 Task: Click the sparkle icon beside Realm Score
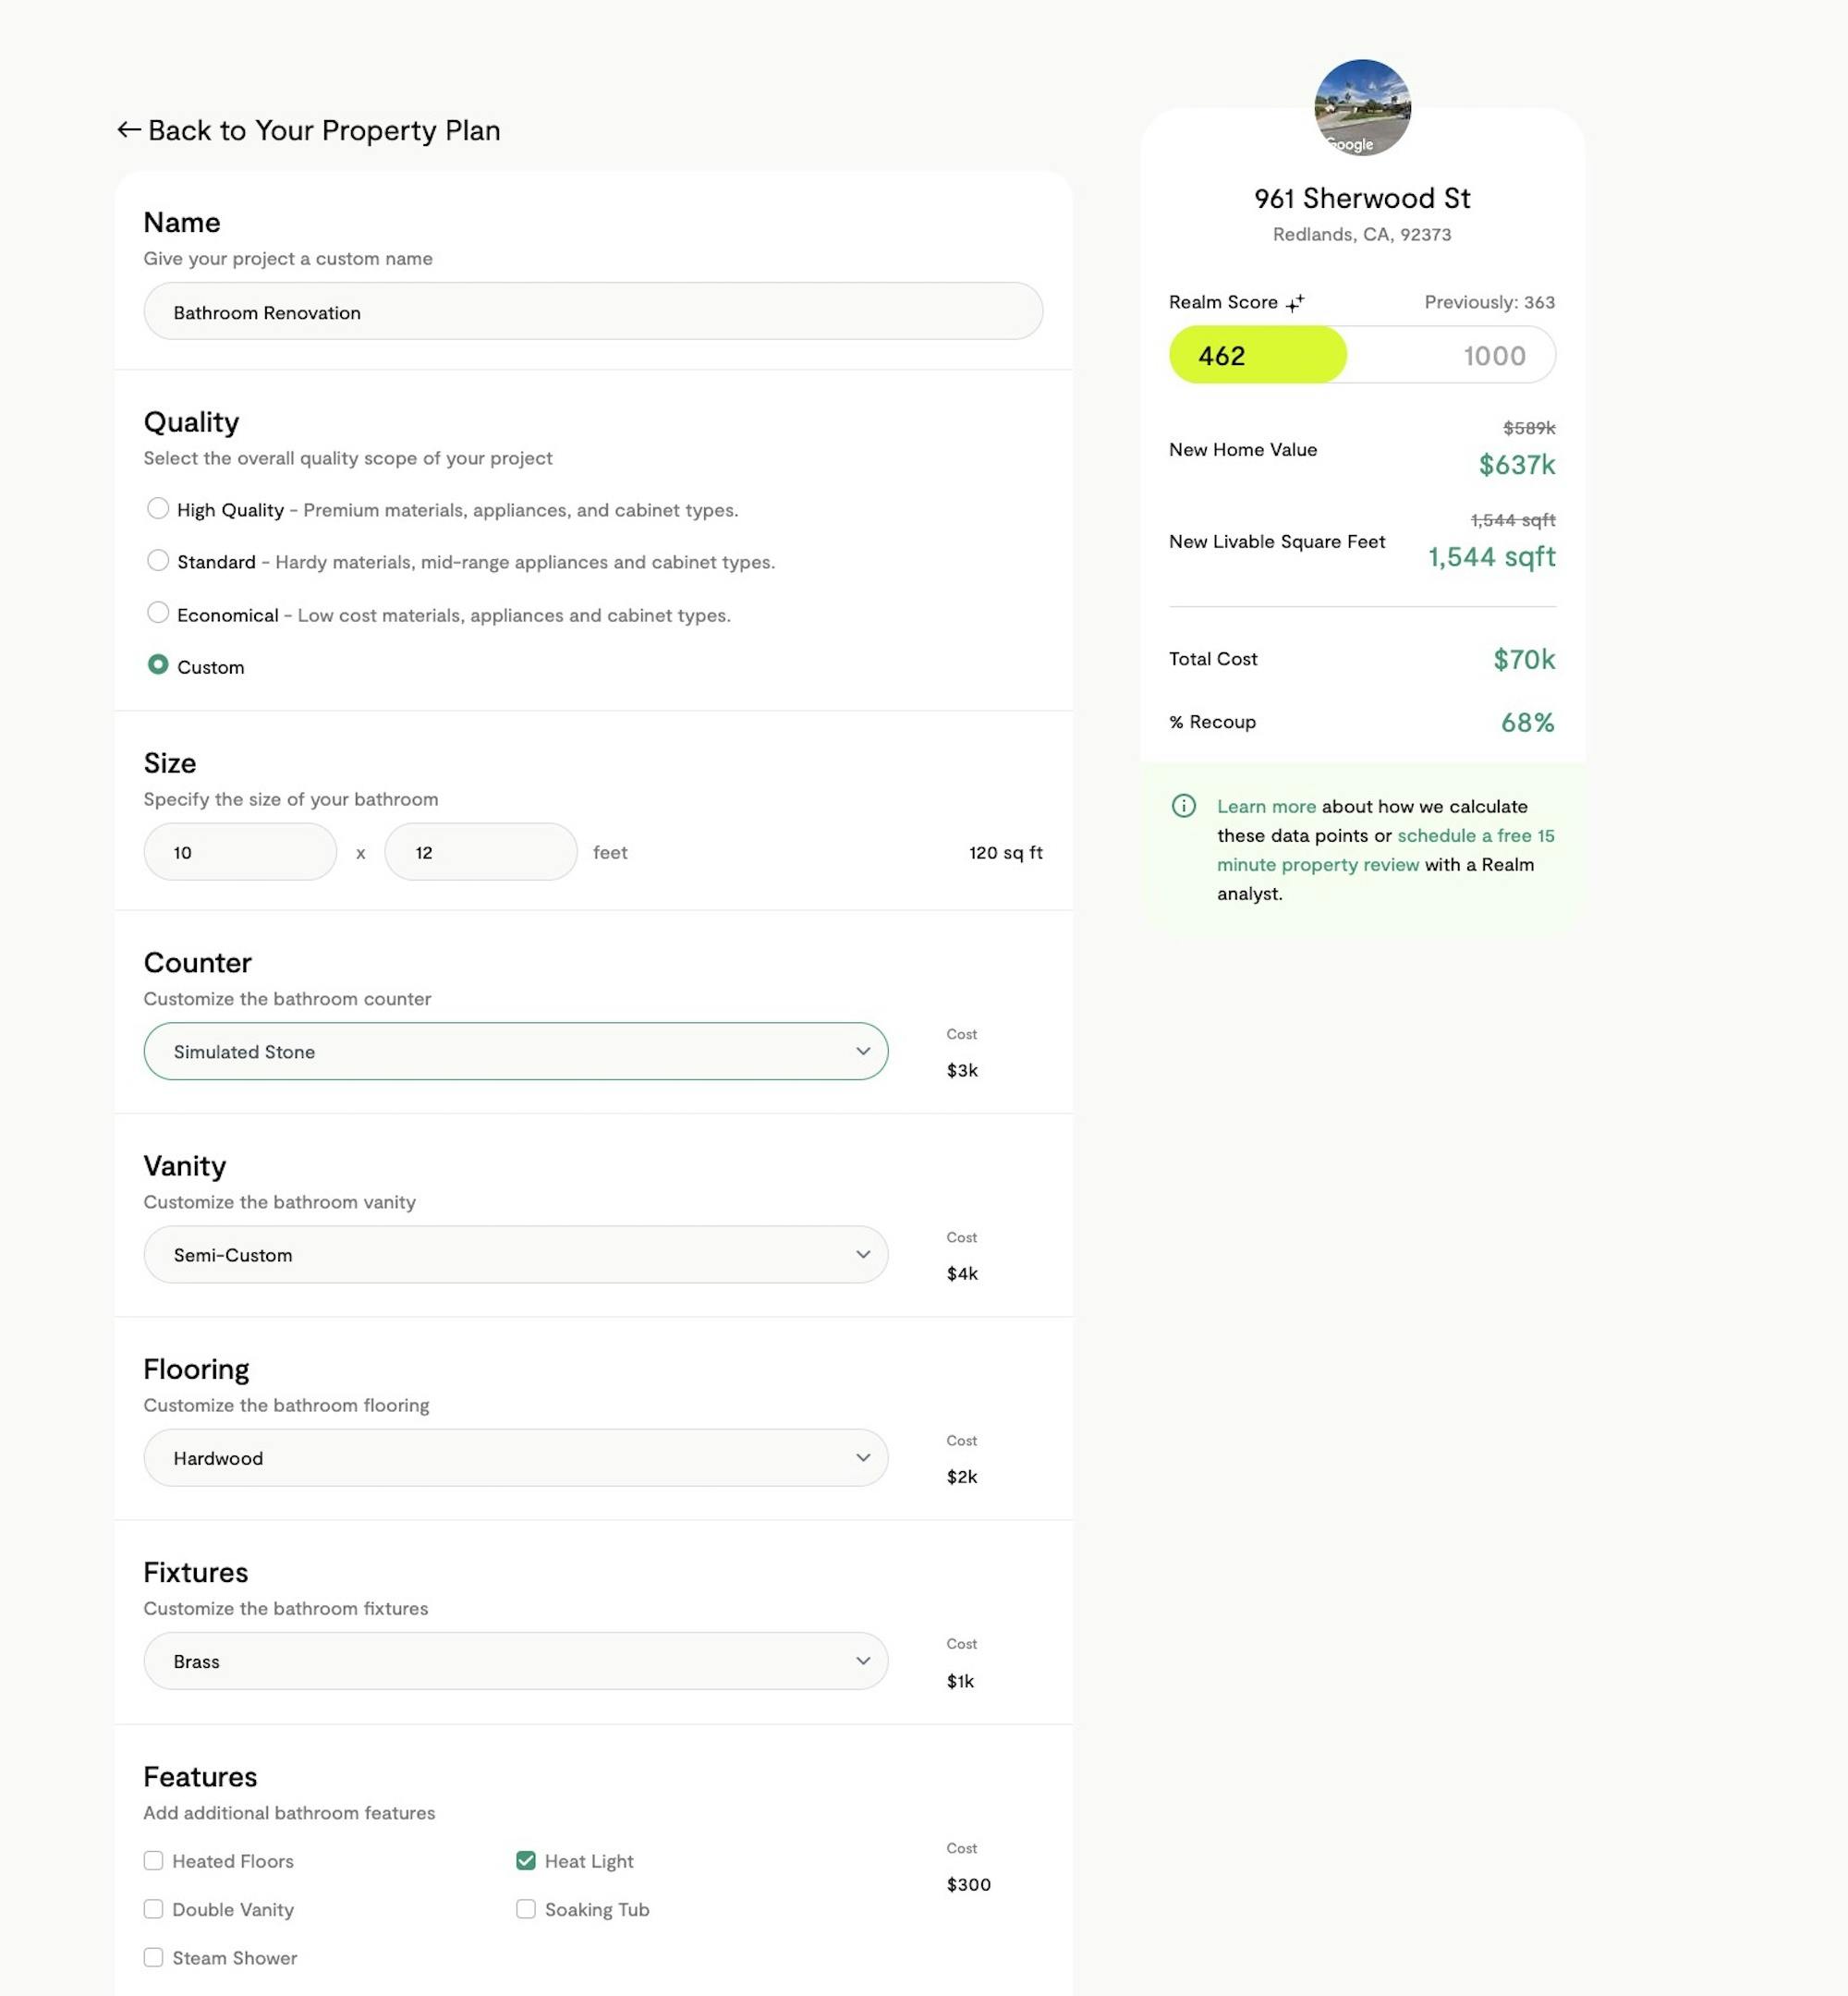[1295, 303]
